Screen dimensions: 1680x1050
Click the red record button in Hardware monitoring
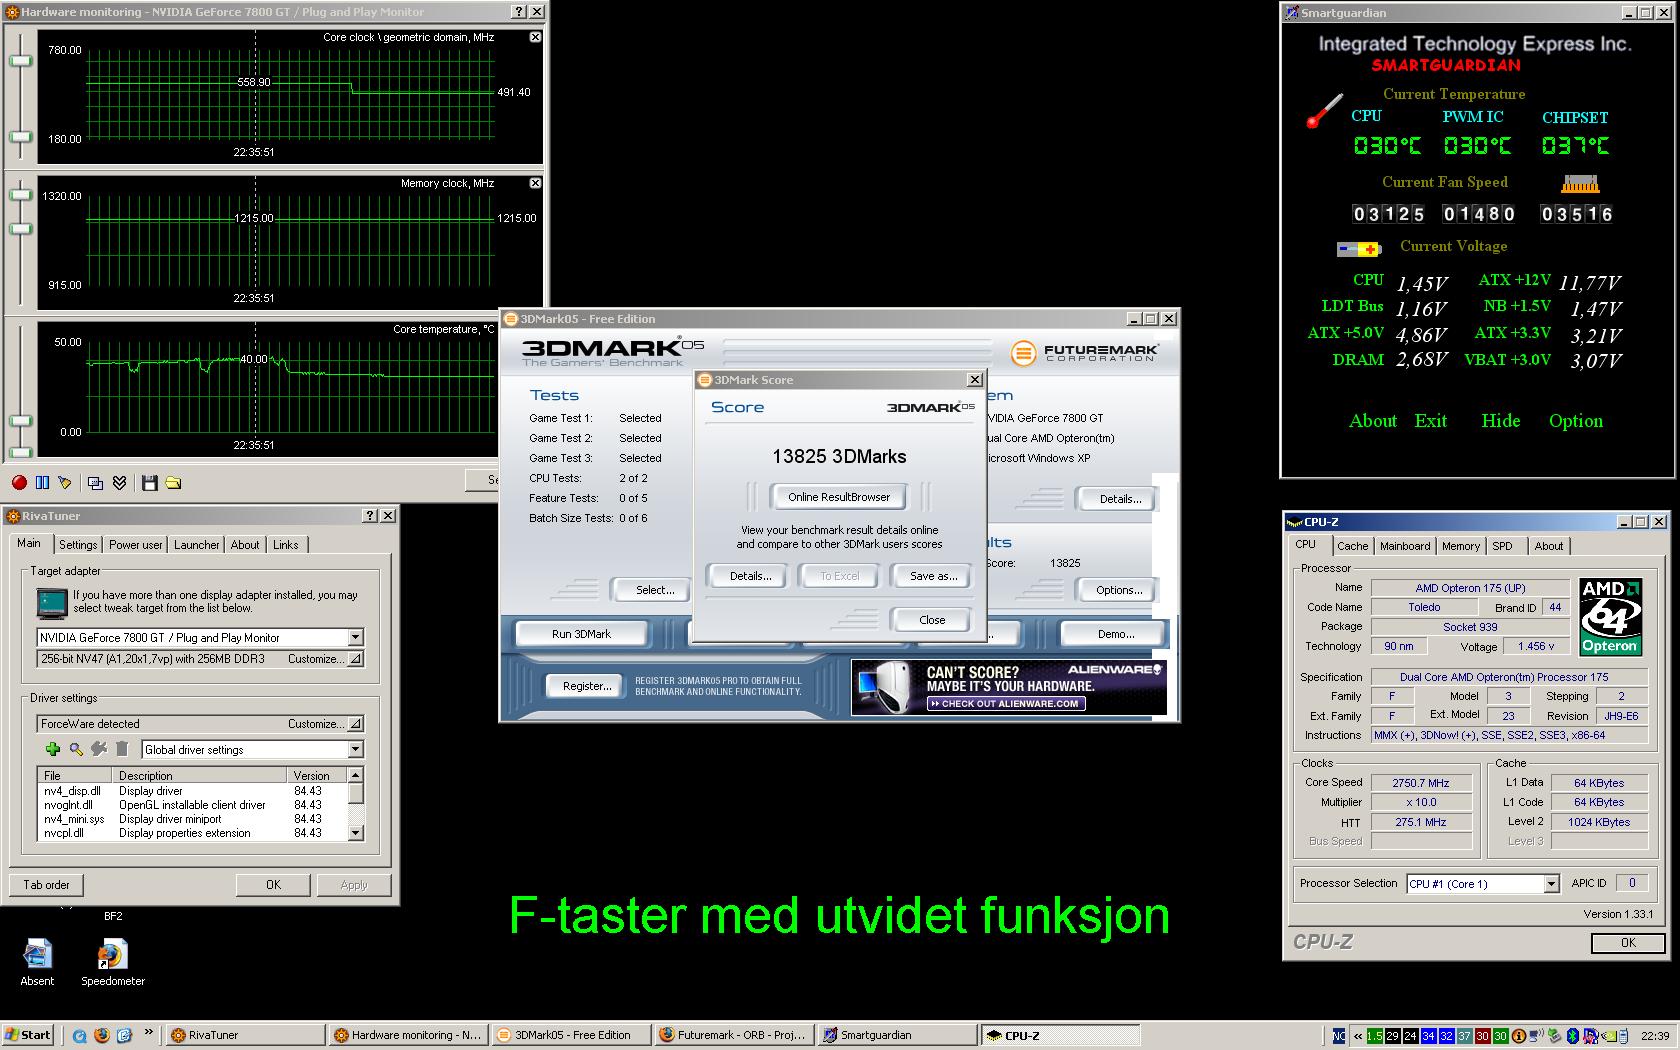[19, 483]
